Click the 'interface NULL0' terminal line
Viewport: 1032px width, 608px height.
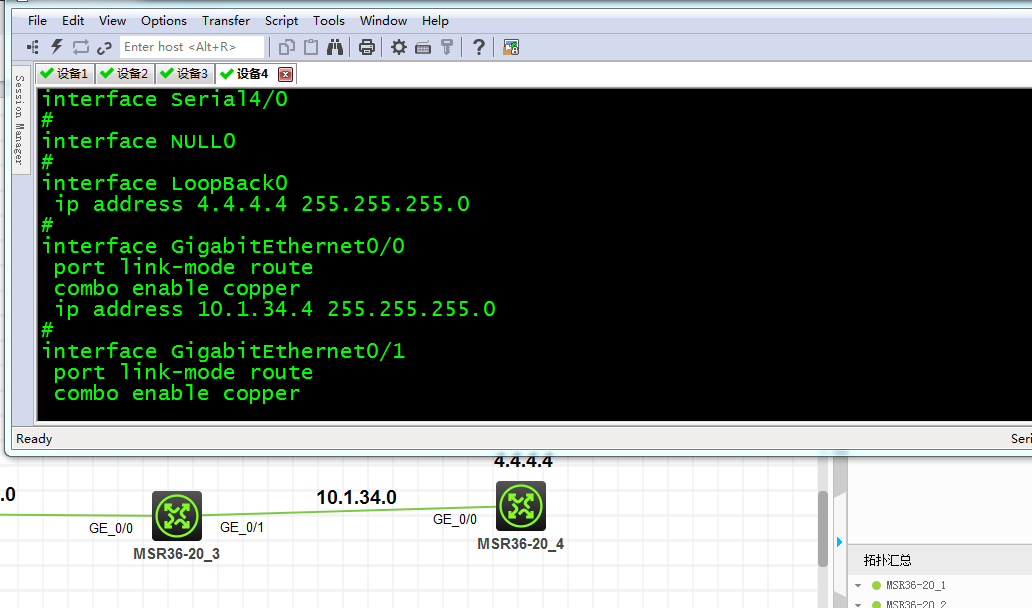[x=138, y=141]
